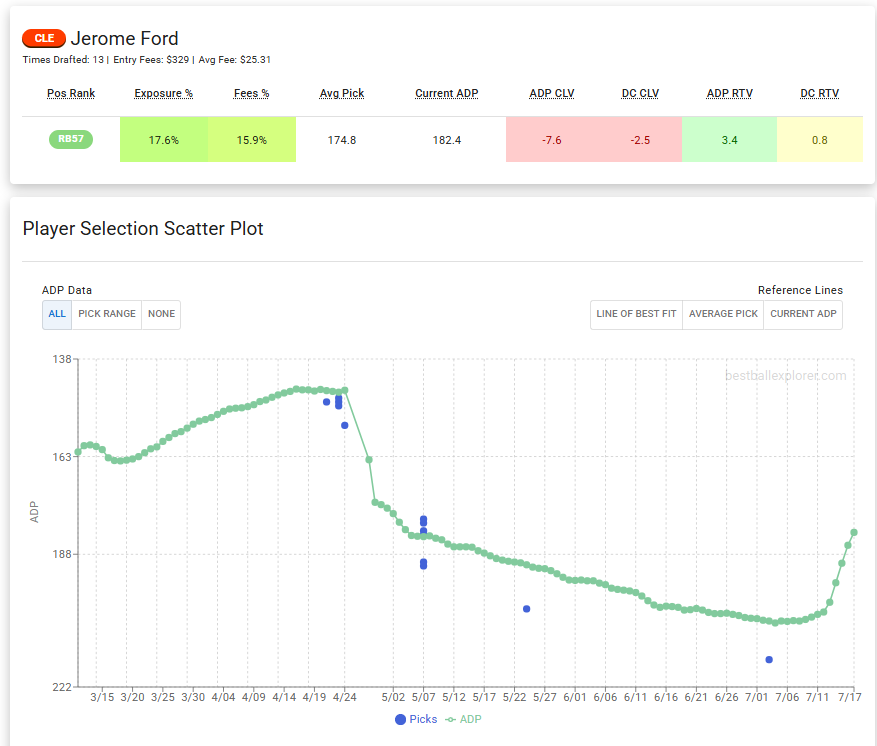This screenshot has width=877, height=746.
Task: Switch ADP Data to PICK RANGE
Action: click(106, 314)
